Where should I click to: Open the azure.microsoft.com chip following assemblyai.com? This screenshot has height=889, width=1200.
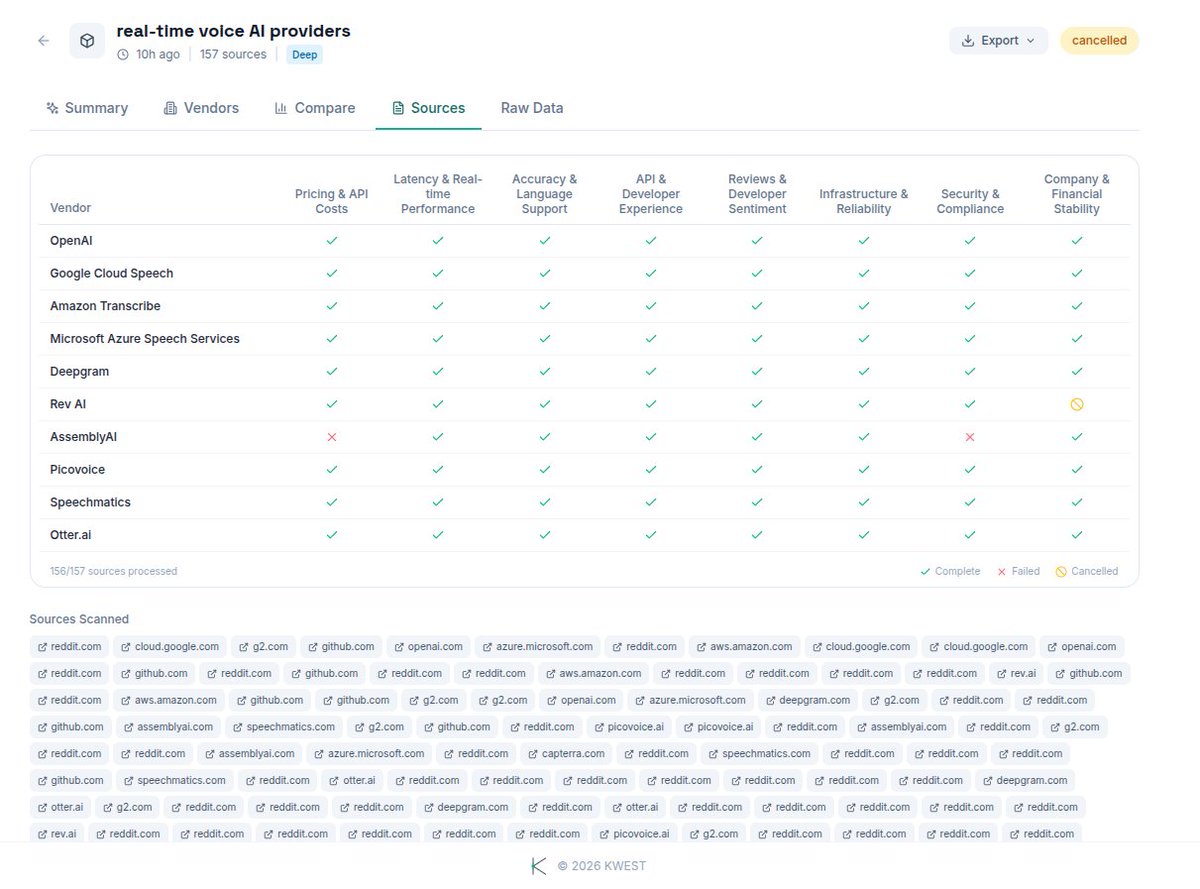click(369, 754)
